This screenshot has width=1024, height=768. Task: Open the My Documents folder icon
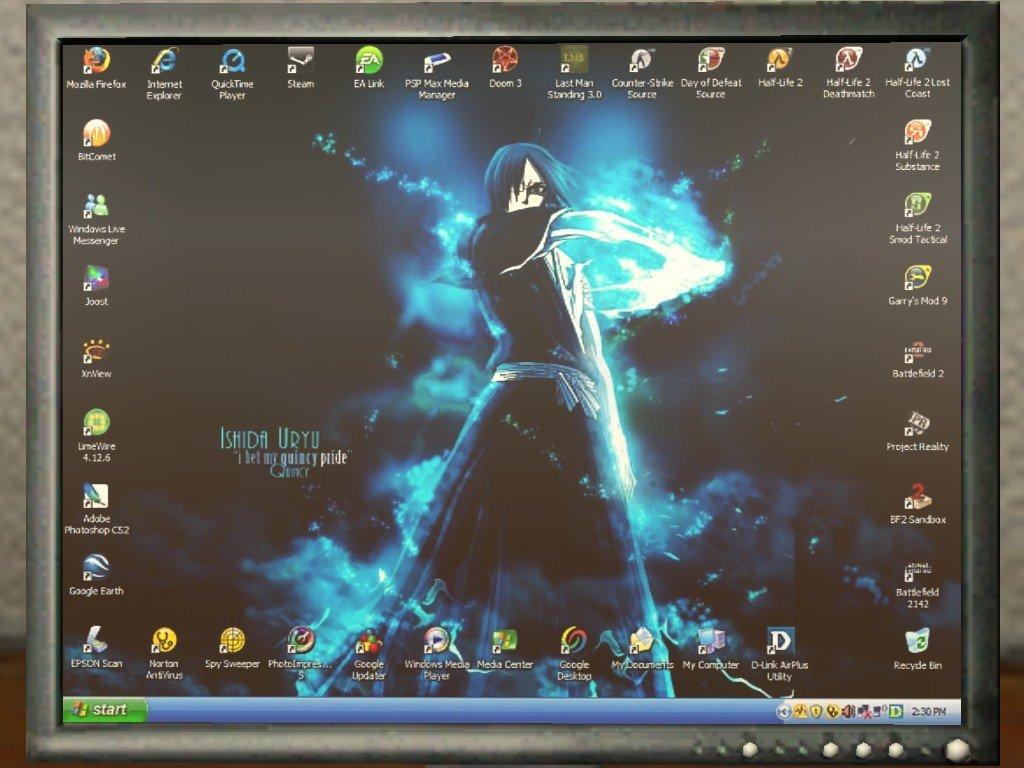point(642,640)
